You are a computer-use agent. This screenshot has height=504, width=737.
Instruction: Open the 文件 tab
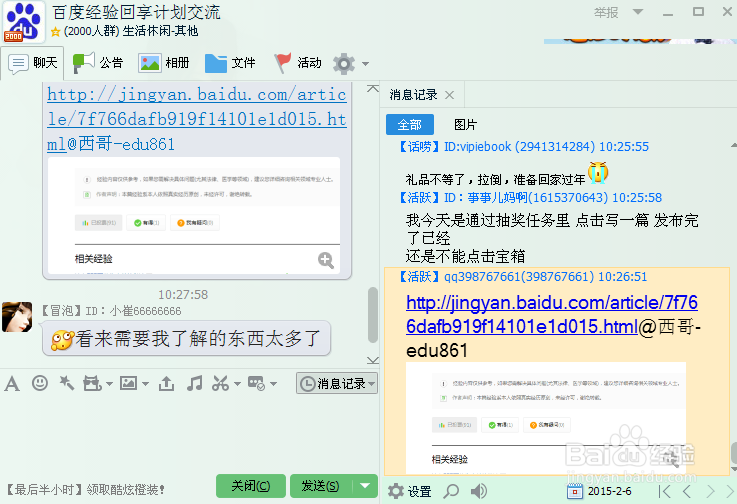pos(230,63)
